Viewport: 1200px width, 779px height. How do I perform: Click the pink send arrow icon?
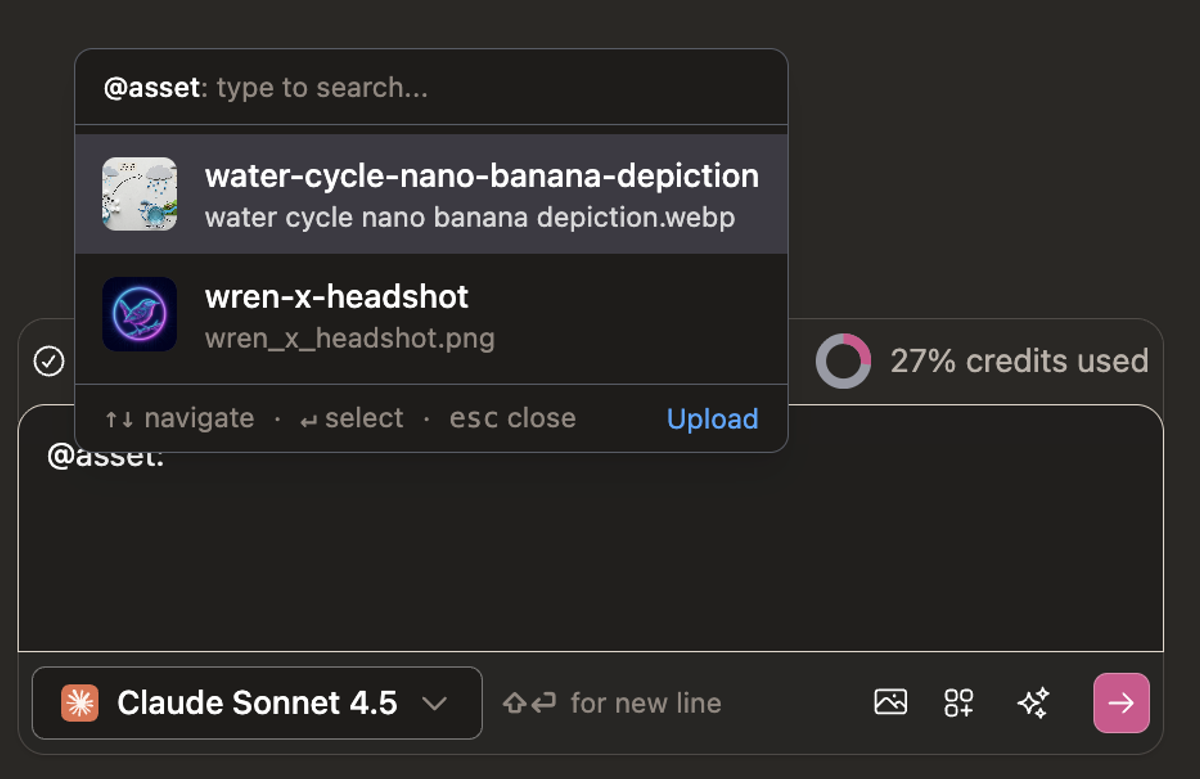pyautogui.click(x=1121, y=702)
